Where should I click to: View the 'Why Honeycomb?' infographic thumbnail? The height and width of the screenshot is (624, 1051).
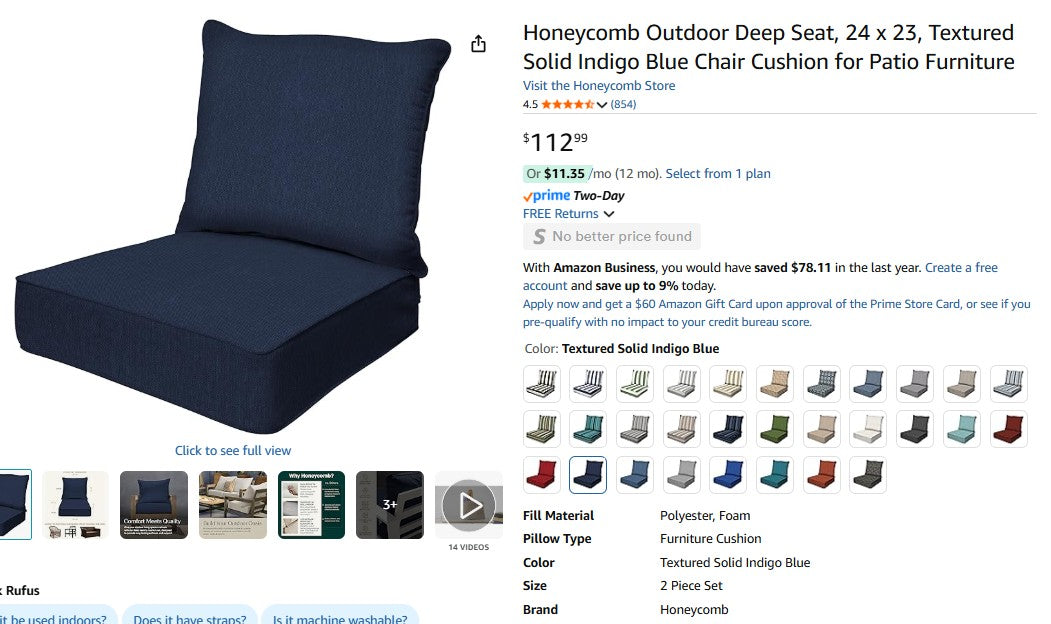tap(311, 505)
